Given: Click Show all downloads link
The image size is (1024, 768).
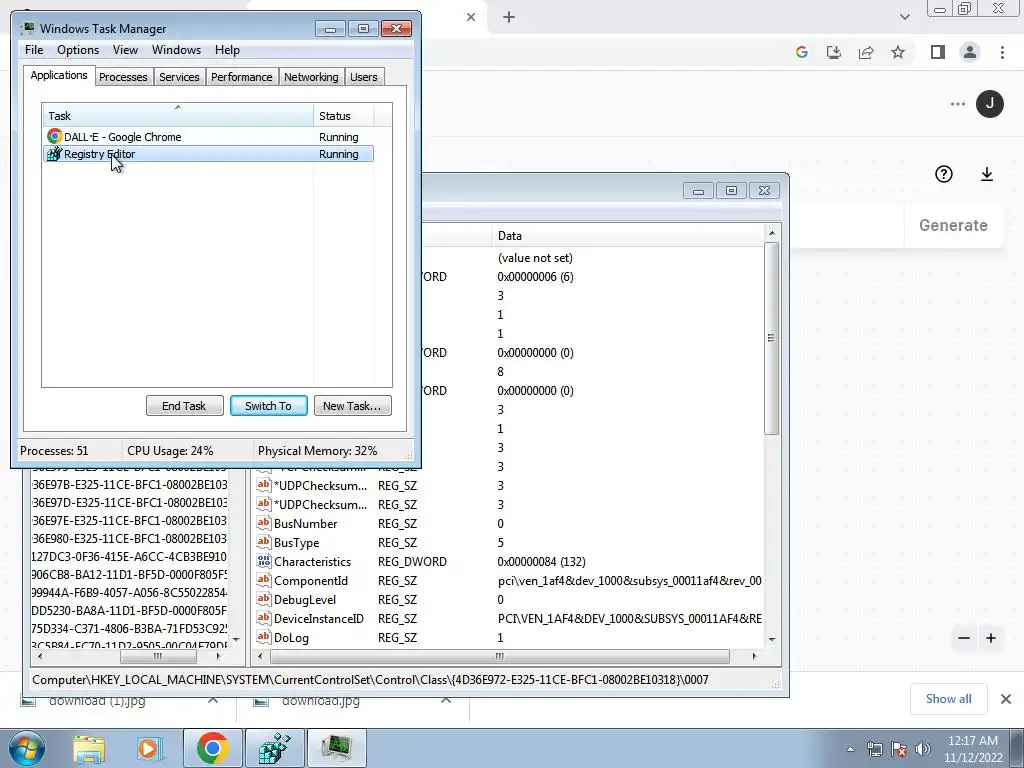Looking at the screenshot, I should [x=948, y=699].
